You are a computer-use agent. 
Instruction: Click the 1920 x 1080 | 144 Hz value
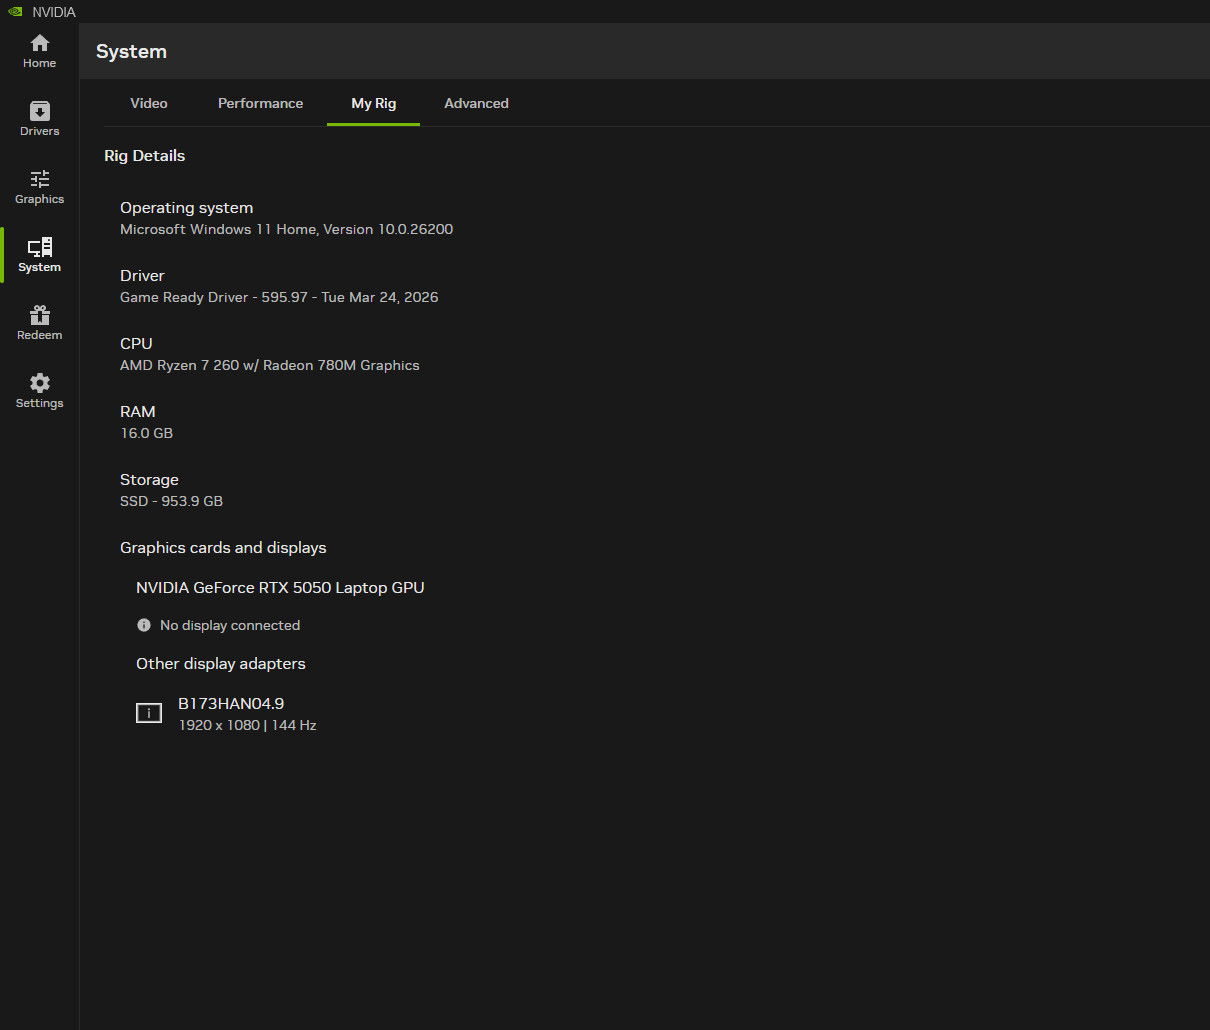coord(247,725)
